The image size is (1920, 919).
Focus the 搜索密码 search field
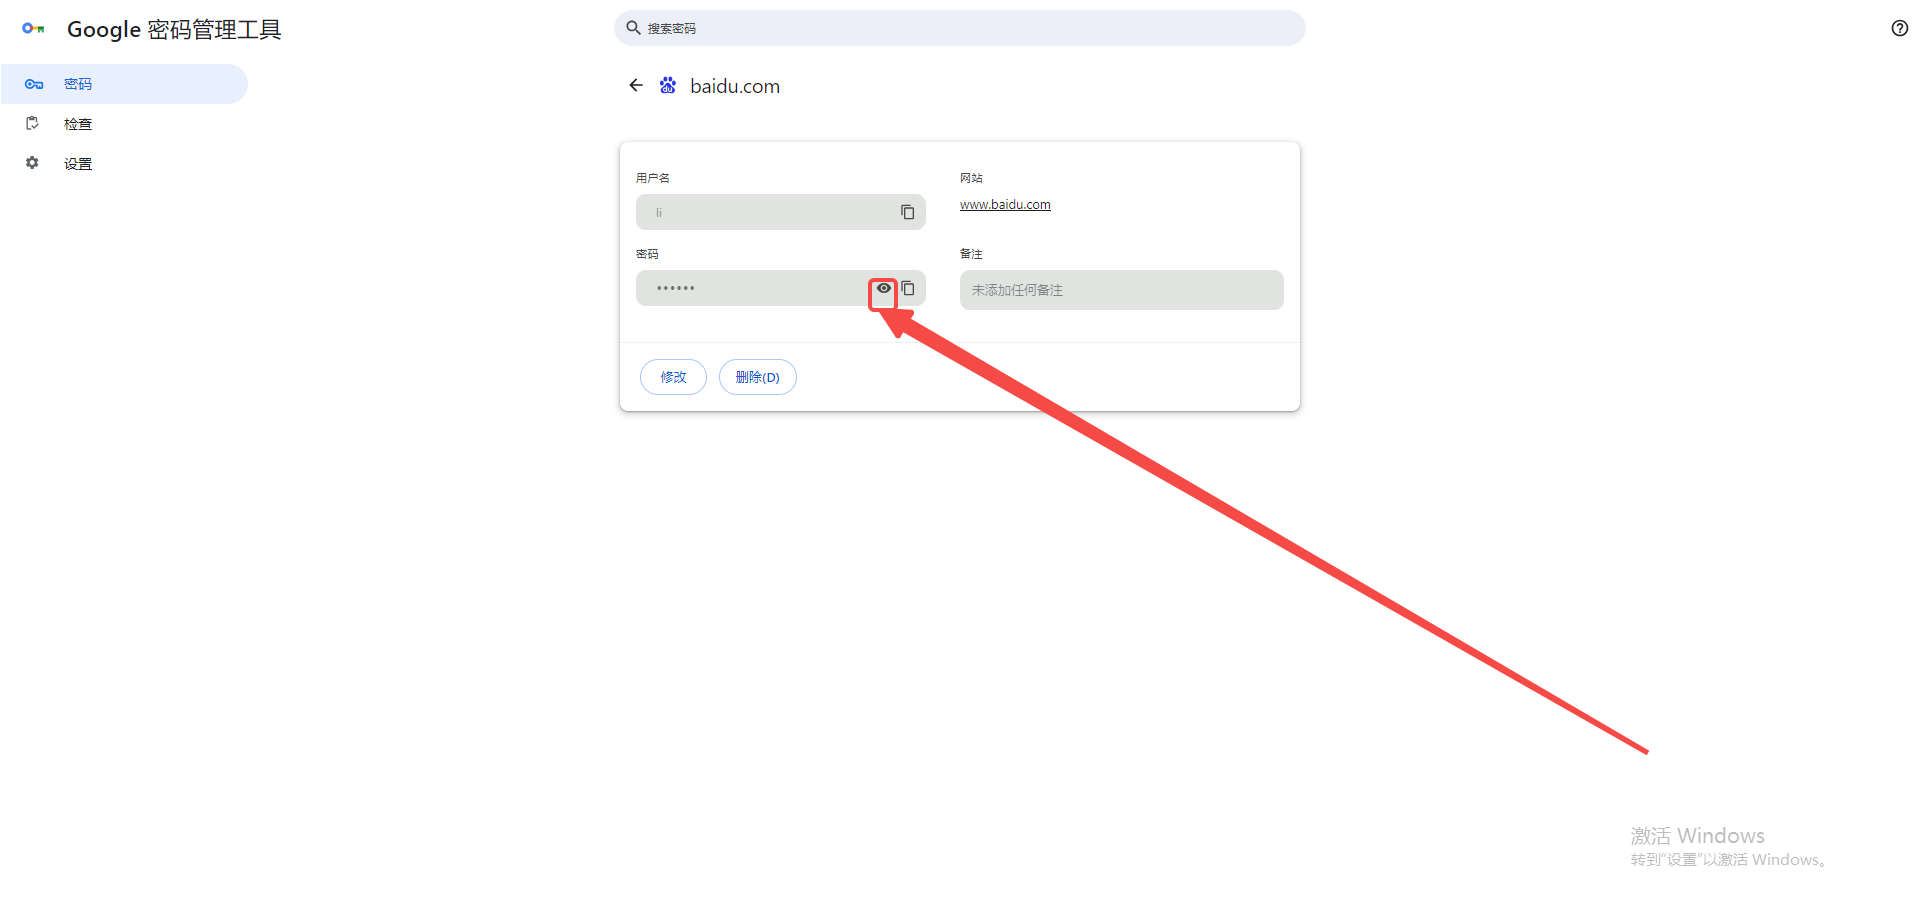(x=960, y=28)
